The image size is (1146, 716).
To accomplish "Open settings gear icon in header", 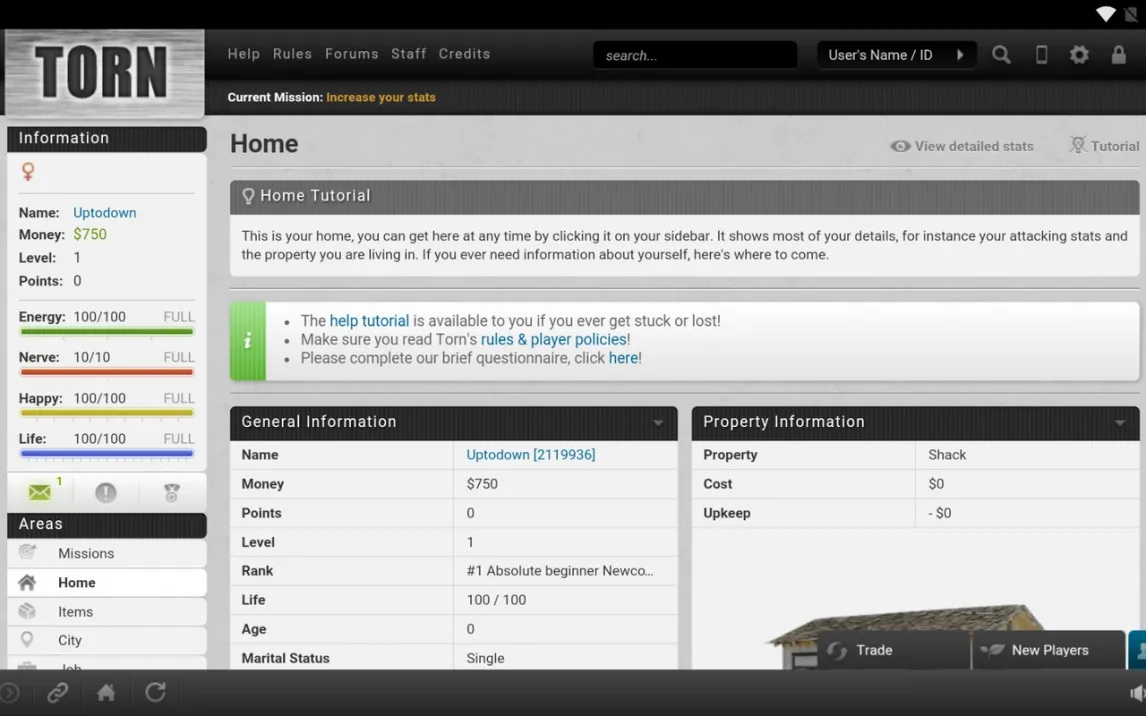I will tap(1079, 55).
